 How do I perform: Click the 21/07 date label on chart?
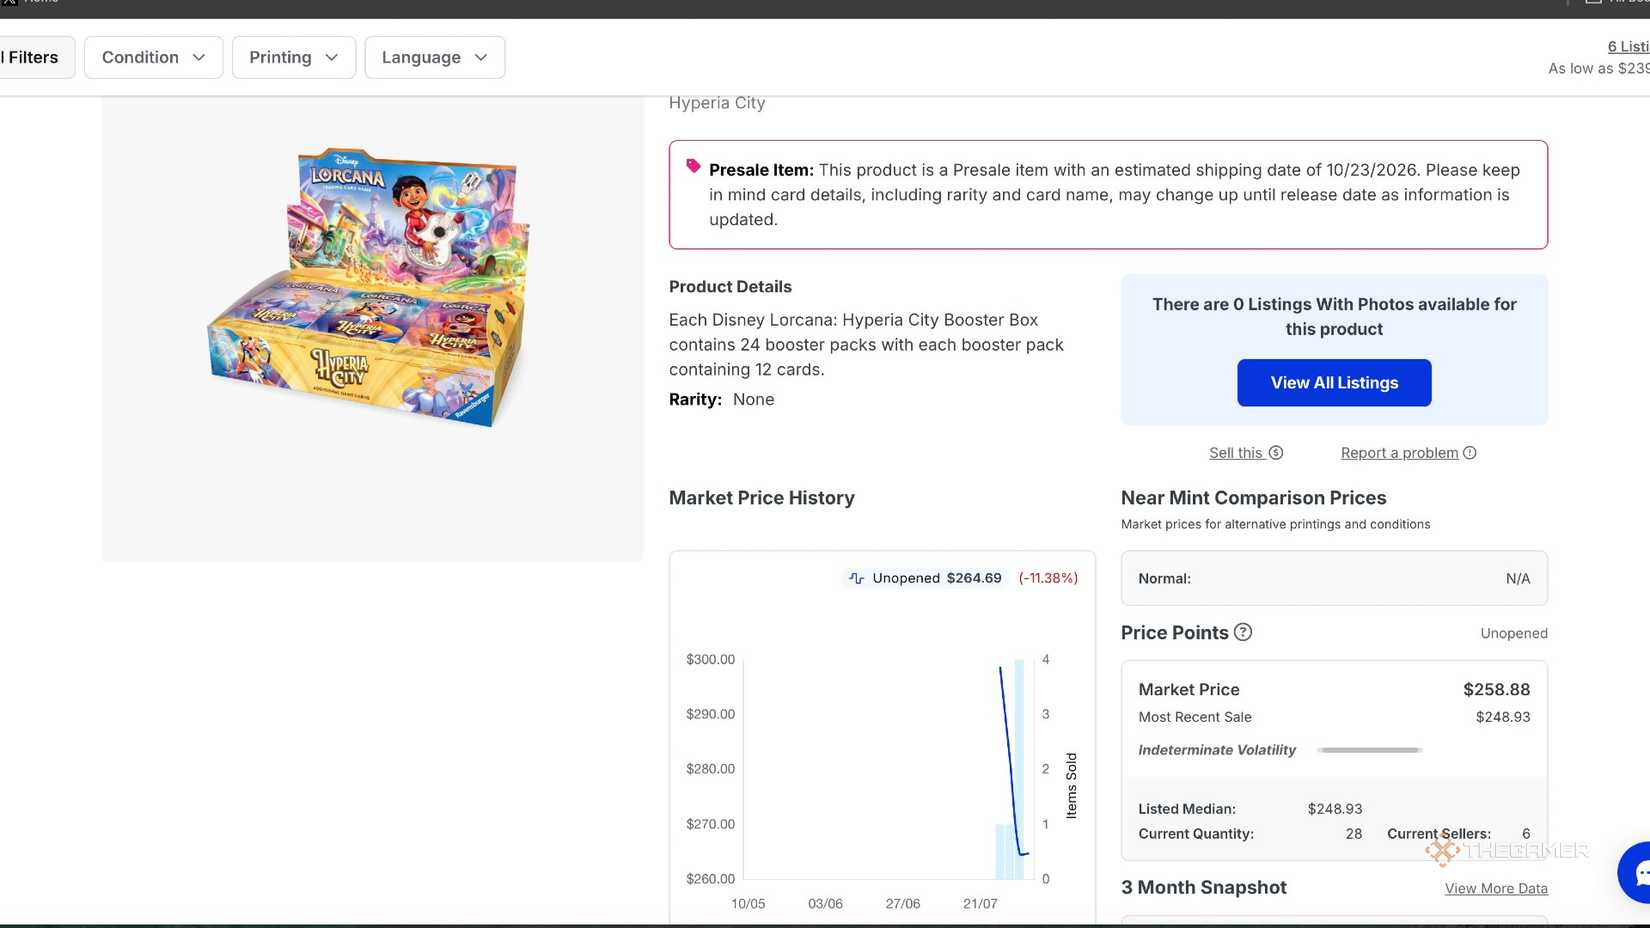[x=980, y=904]
